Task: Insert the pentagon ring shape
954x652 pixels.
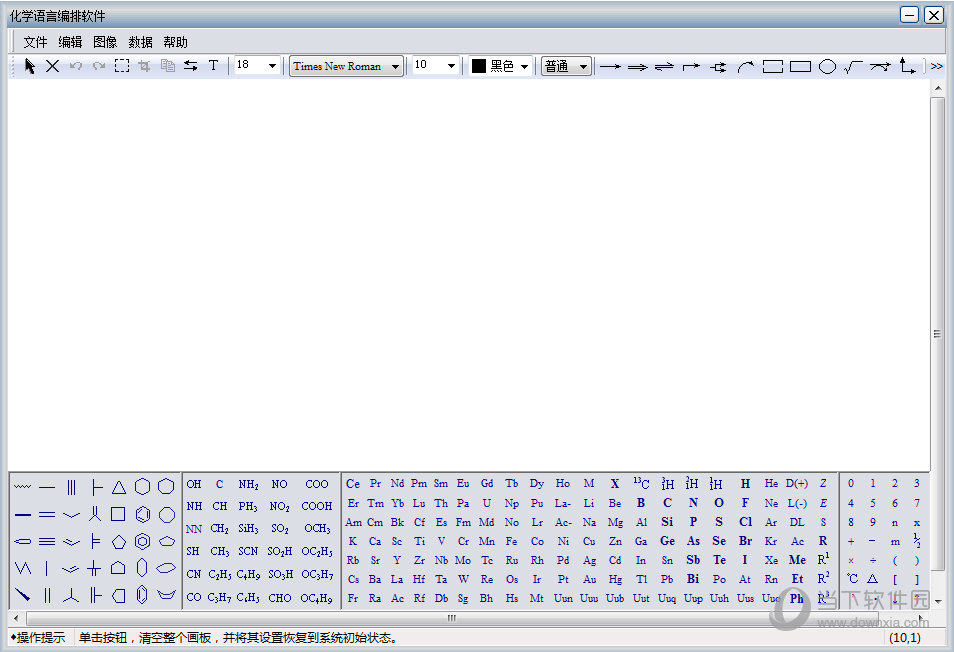Action: coord(119,541)
